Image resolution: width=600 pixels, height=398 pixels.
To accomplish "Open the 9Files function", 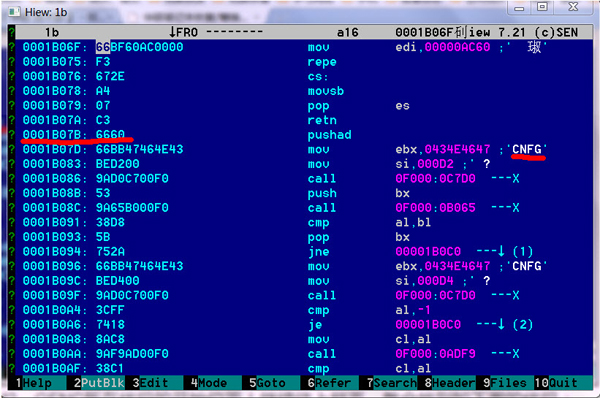I will 504,383.
